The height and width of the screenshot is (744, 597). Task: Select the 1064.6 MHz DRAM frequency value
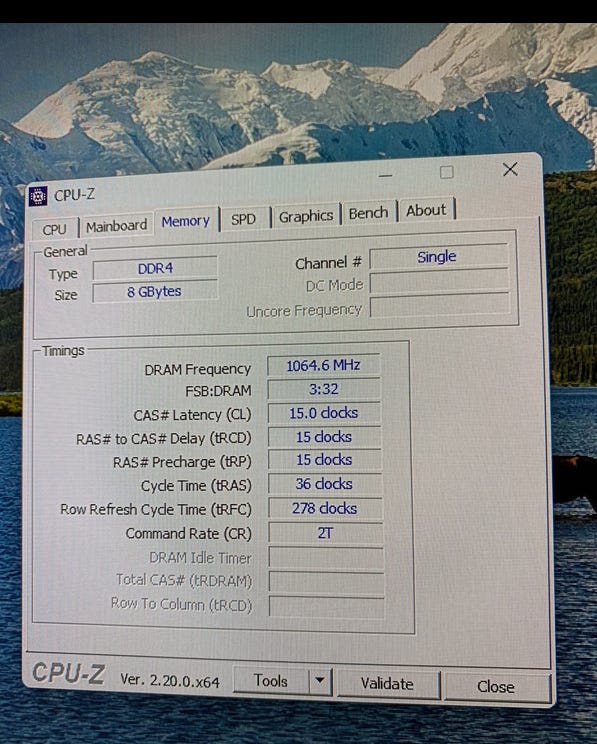(x=324, y=365)
